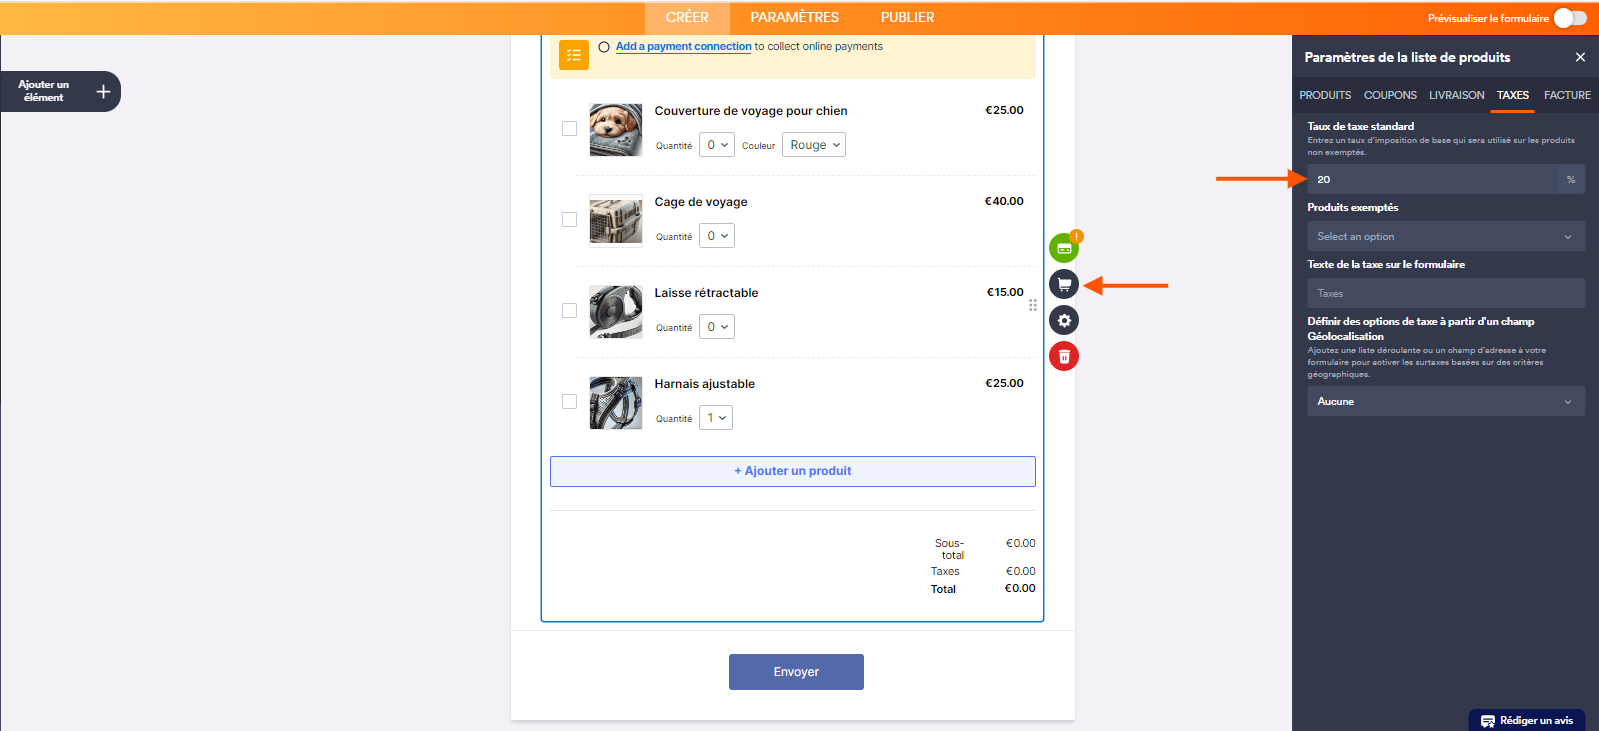The image size is (1599, 731).
Task: Click the Cage de voyage thumbnail
Action: pyautogui.click(x=615, y=220)
